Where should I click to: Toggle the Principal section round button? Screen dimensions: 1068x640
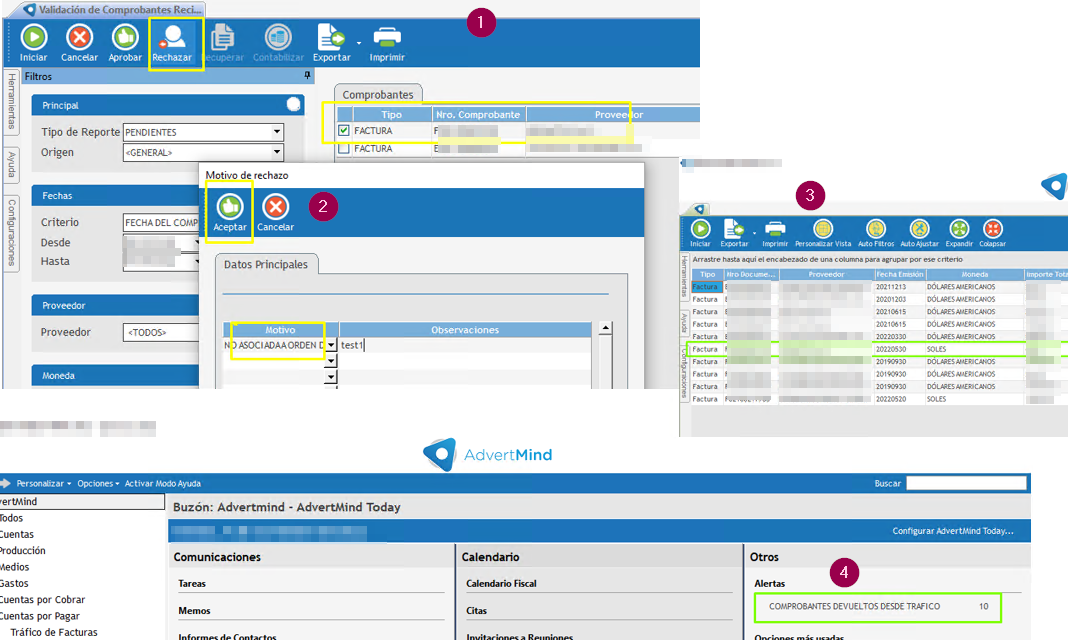point(294,104)
